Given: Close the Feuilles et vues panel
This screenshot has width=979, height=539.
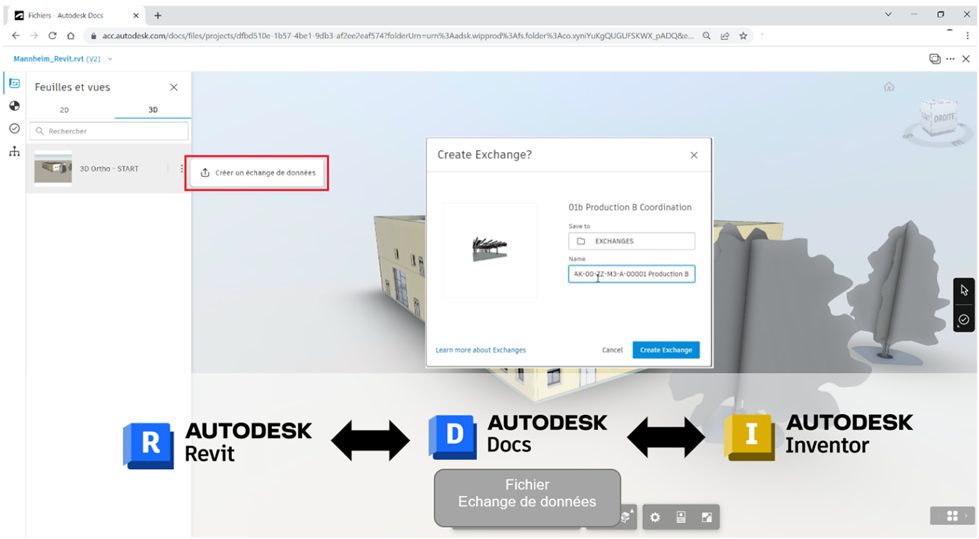Looking at the screenshot, I should (x=174, y=87).
